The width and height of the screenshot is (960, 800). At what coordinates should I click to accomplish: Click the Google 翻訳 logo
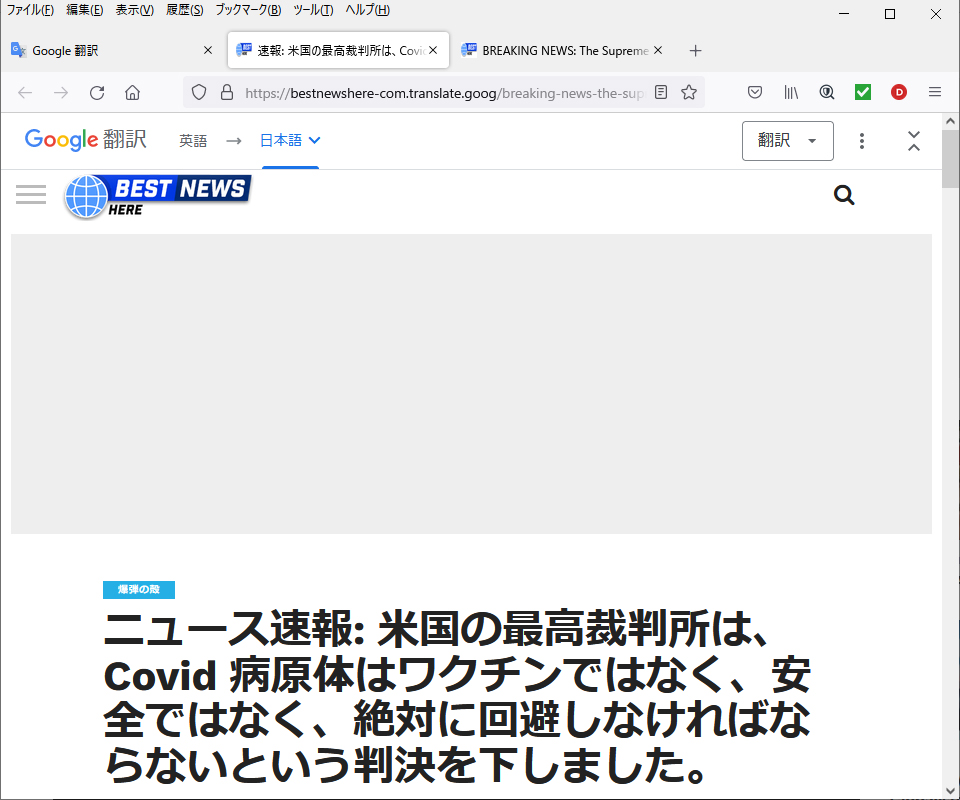(x=86, y=140)
